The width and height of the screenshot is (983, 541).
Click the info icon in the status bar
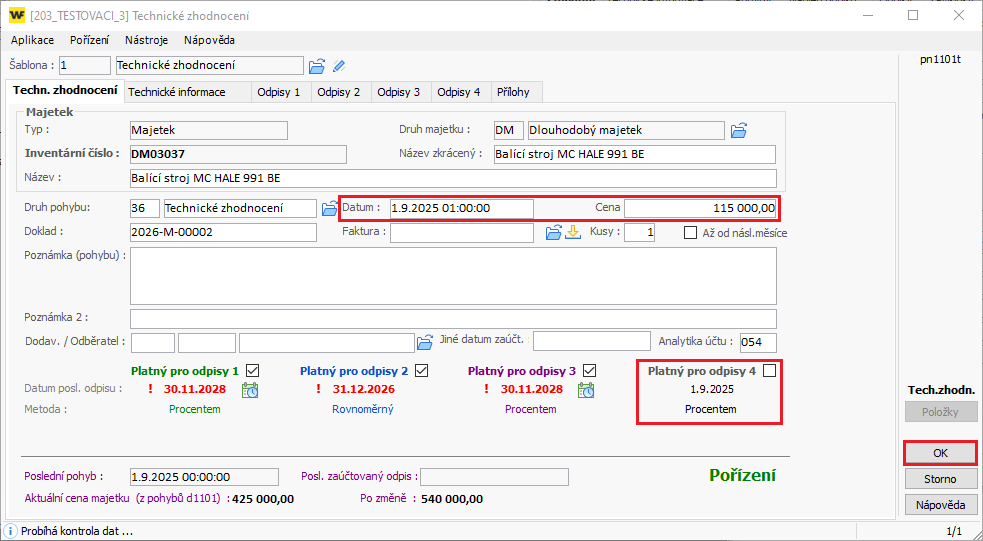(10, 531)
